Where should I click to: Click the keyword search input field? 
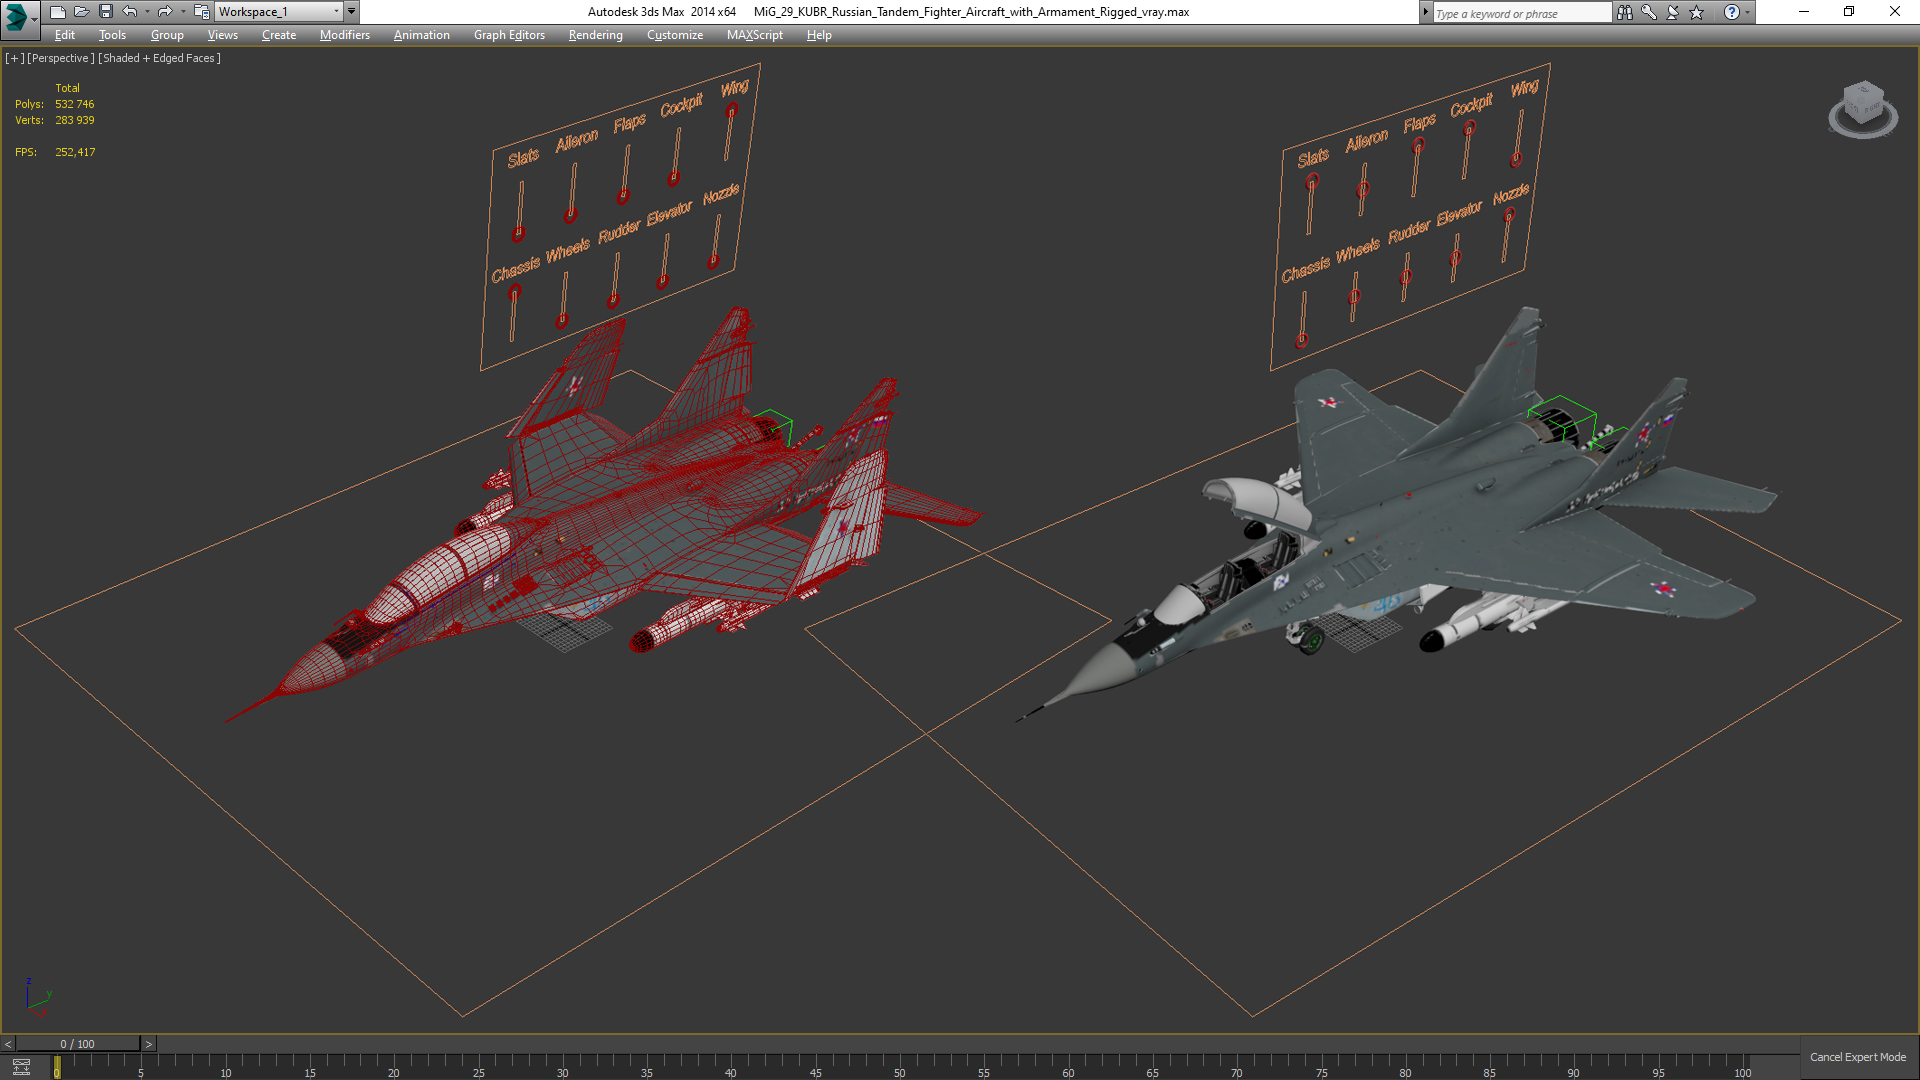pos(1520,13)
